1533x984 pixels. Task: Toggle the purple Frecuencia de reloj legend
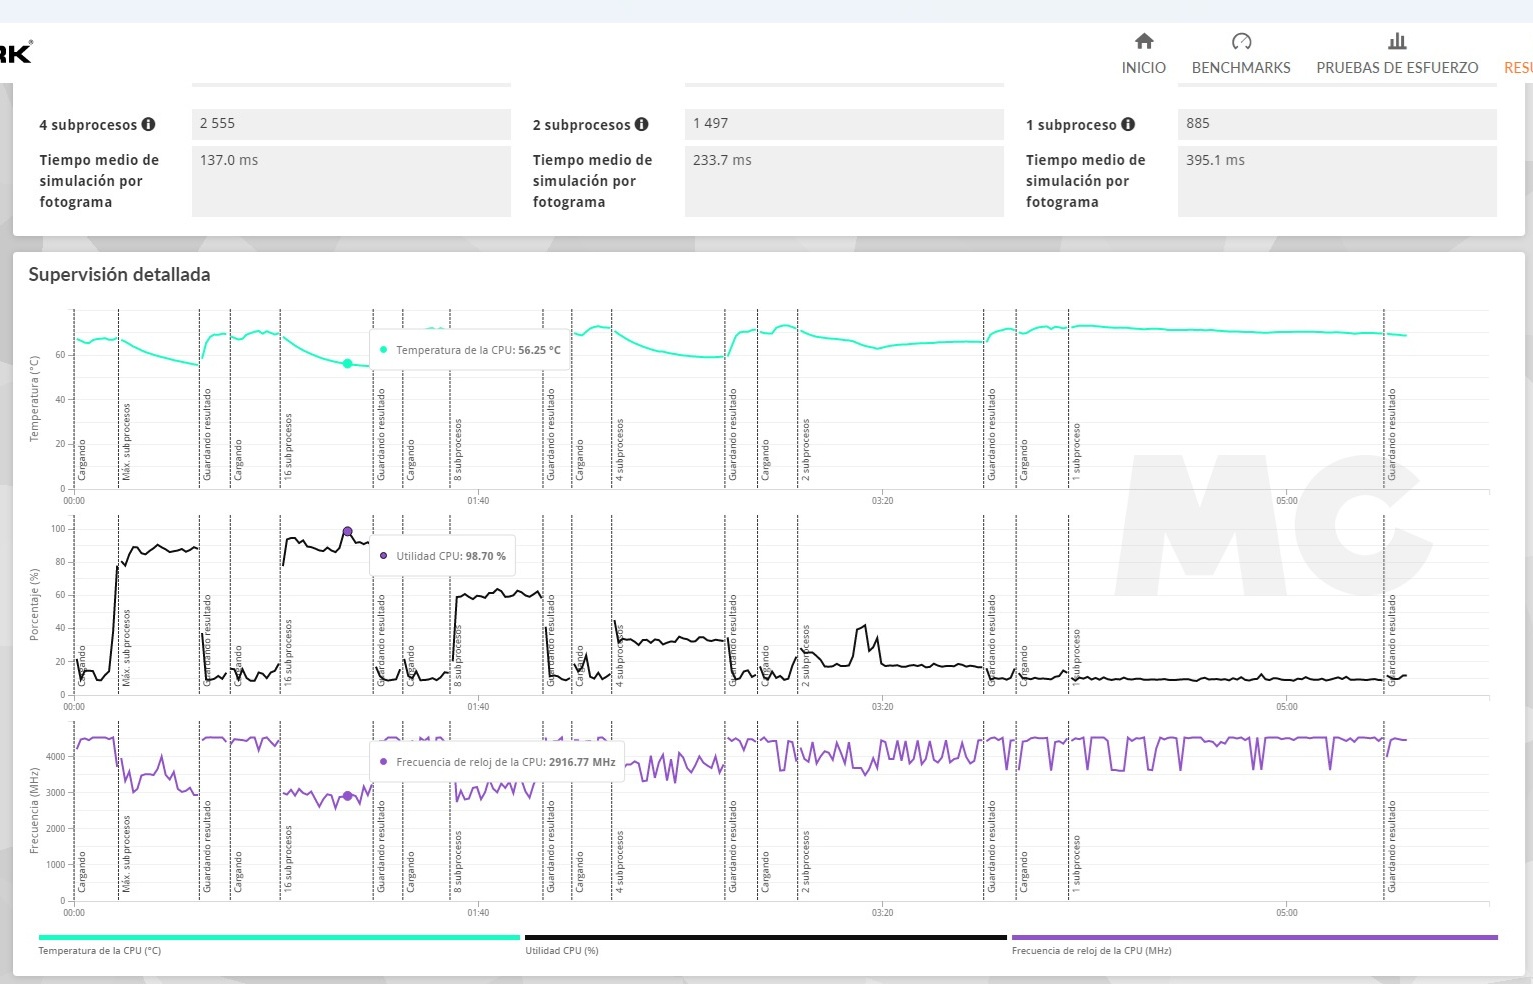click(x=1254, y=938)
